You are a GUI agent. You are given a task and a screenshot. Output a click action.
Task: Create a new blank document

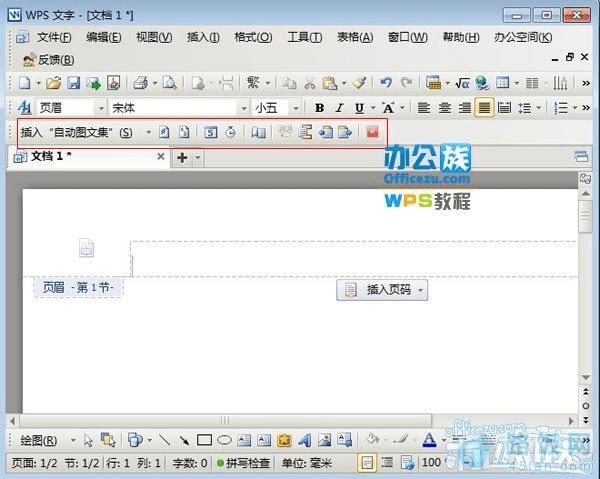[x=25, y=83]
